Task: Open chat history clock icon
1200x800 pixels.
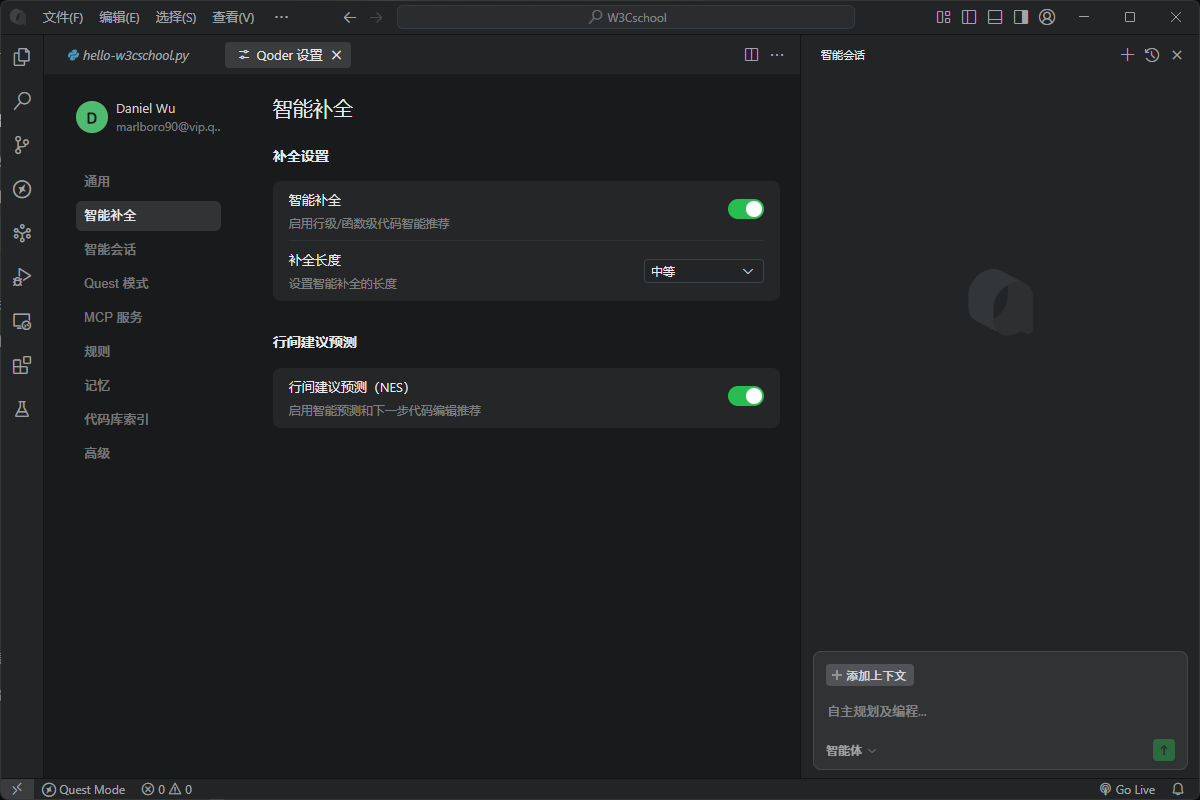Action: pyautogui.click(x=1152, y=55)
